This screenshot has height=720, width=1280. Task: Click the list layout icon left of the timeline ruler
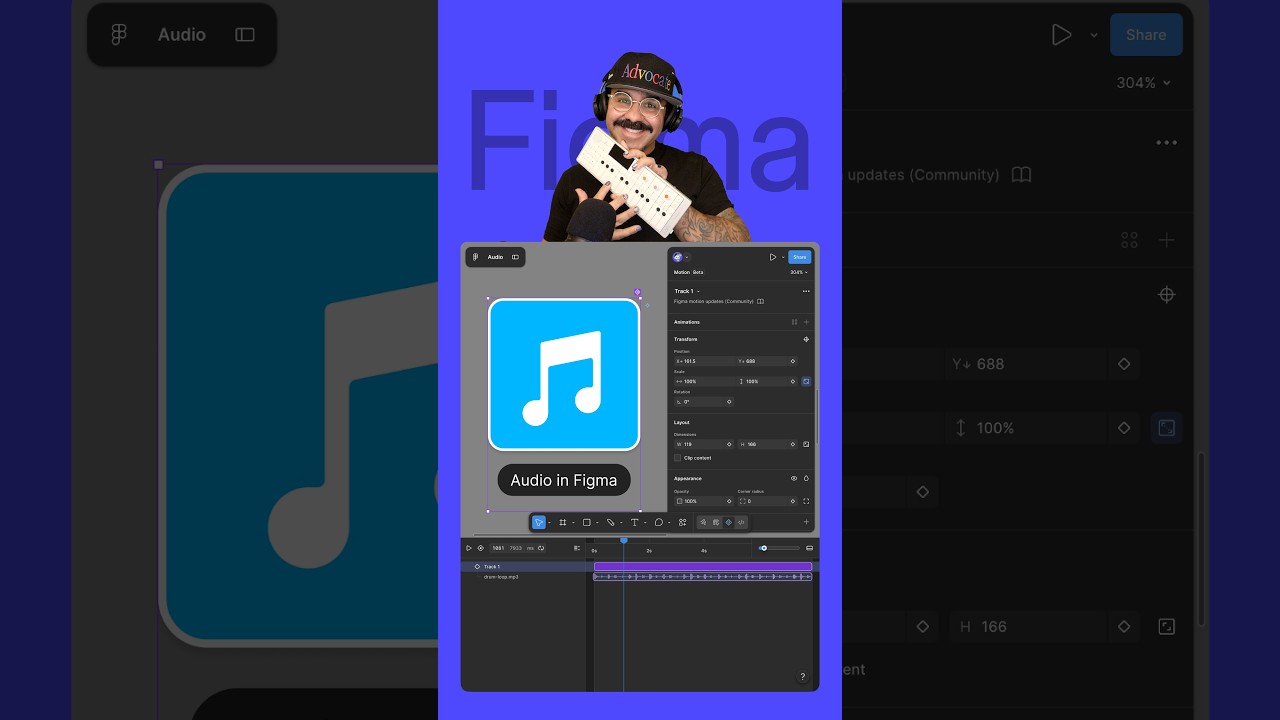[577, 548]
